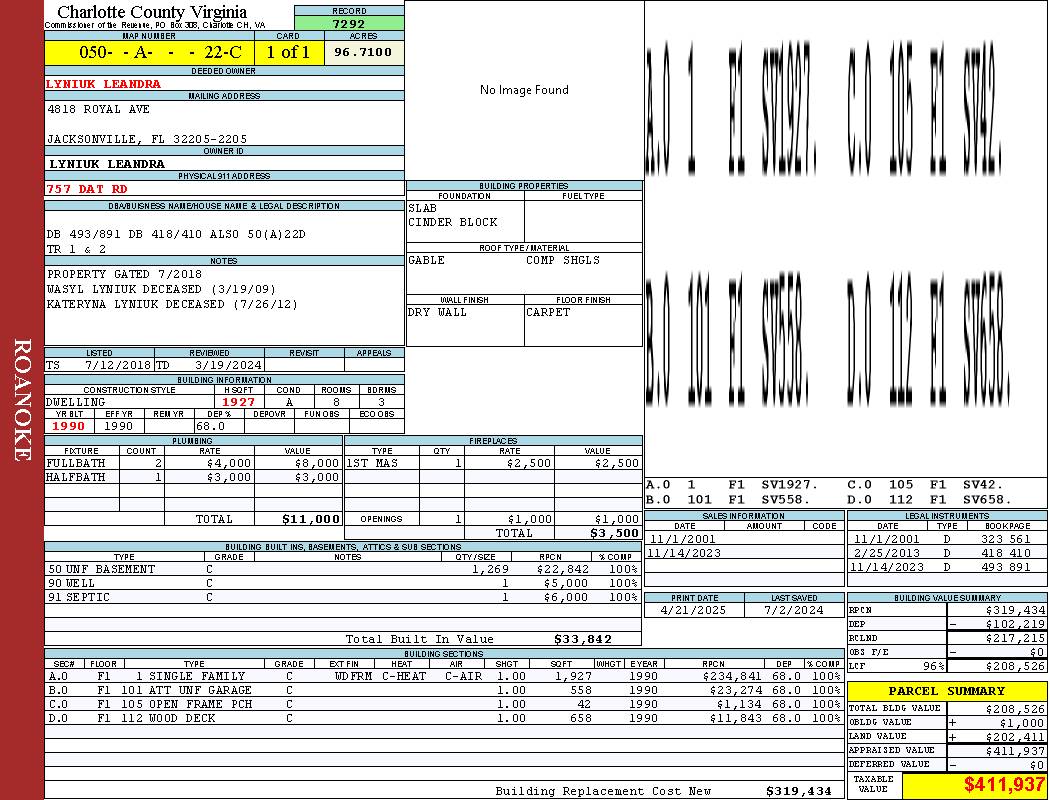Viewport: 1050px width, 800px height.
Task: Click section A.0 SINGLE FAMILY row
Action: (445, 677)
